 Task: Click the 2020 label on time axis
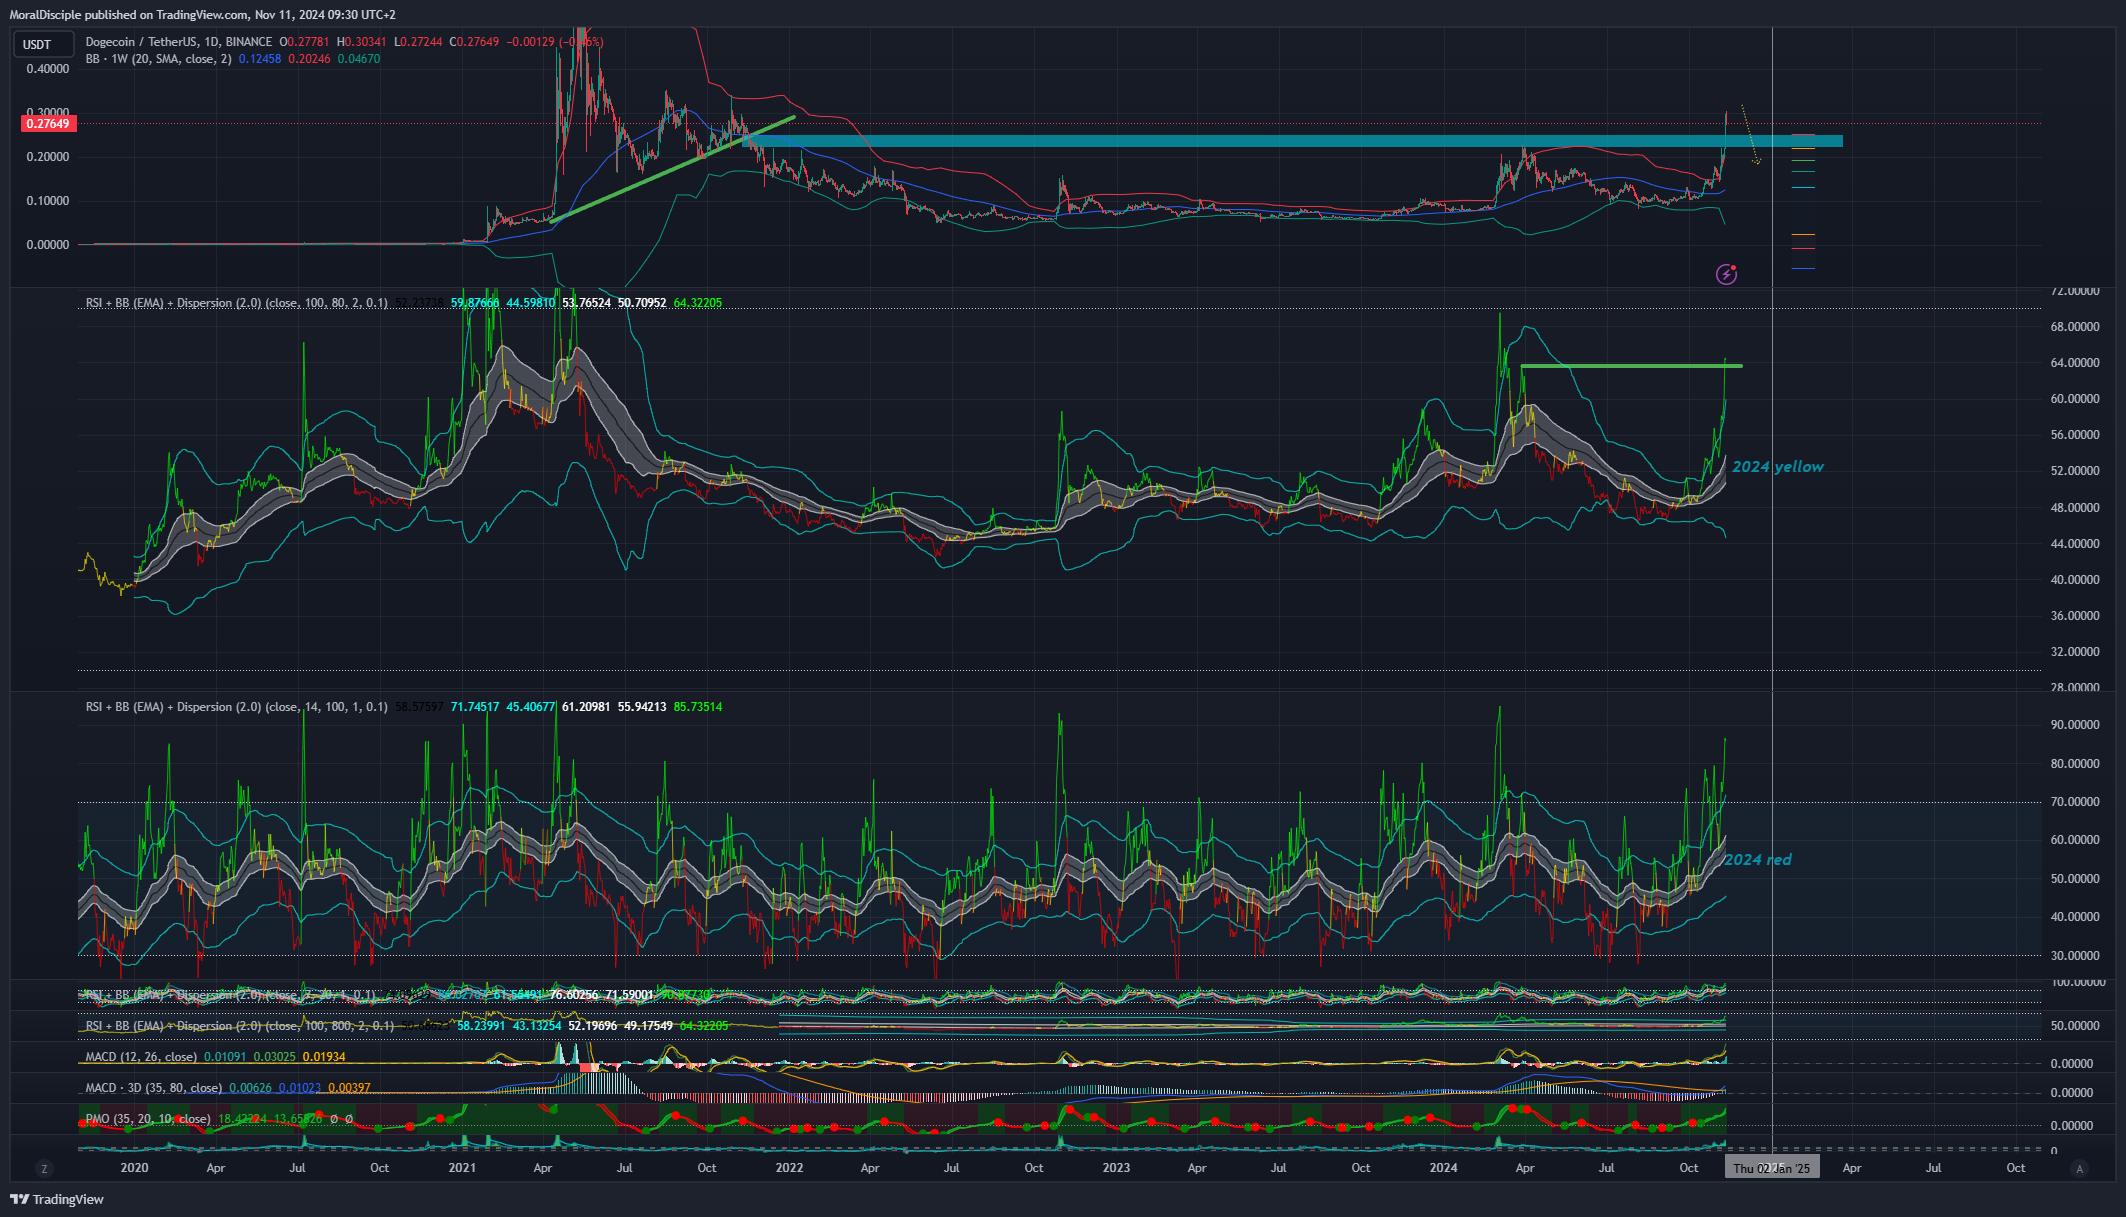click(x=134, y=1168)
